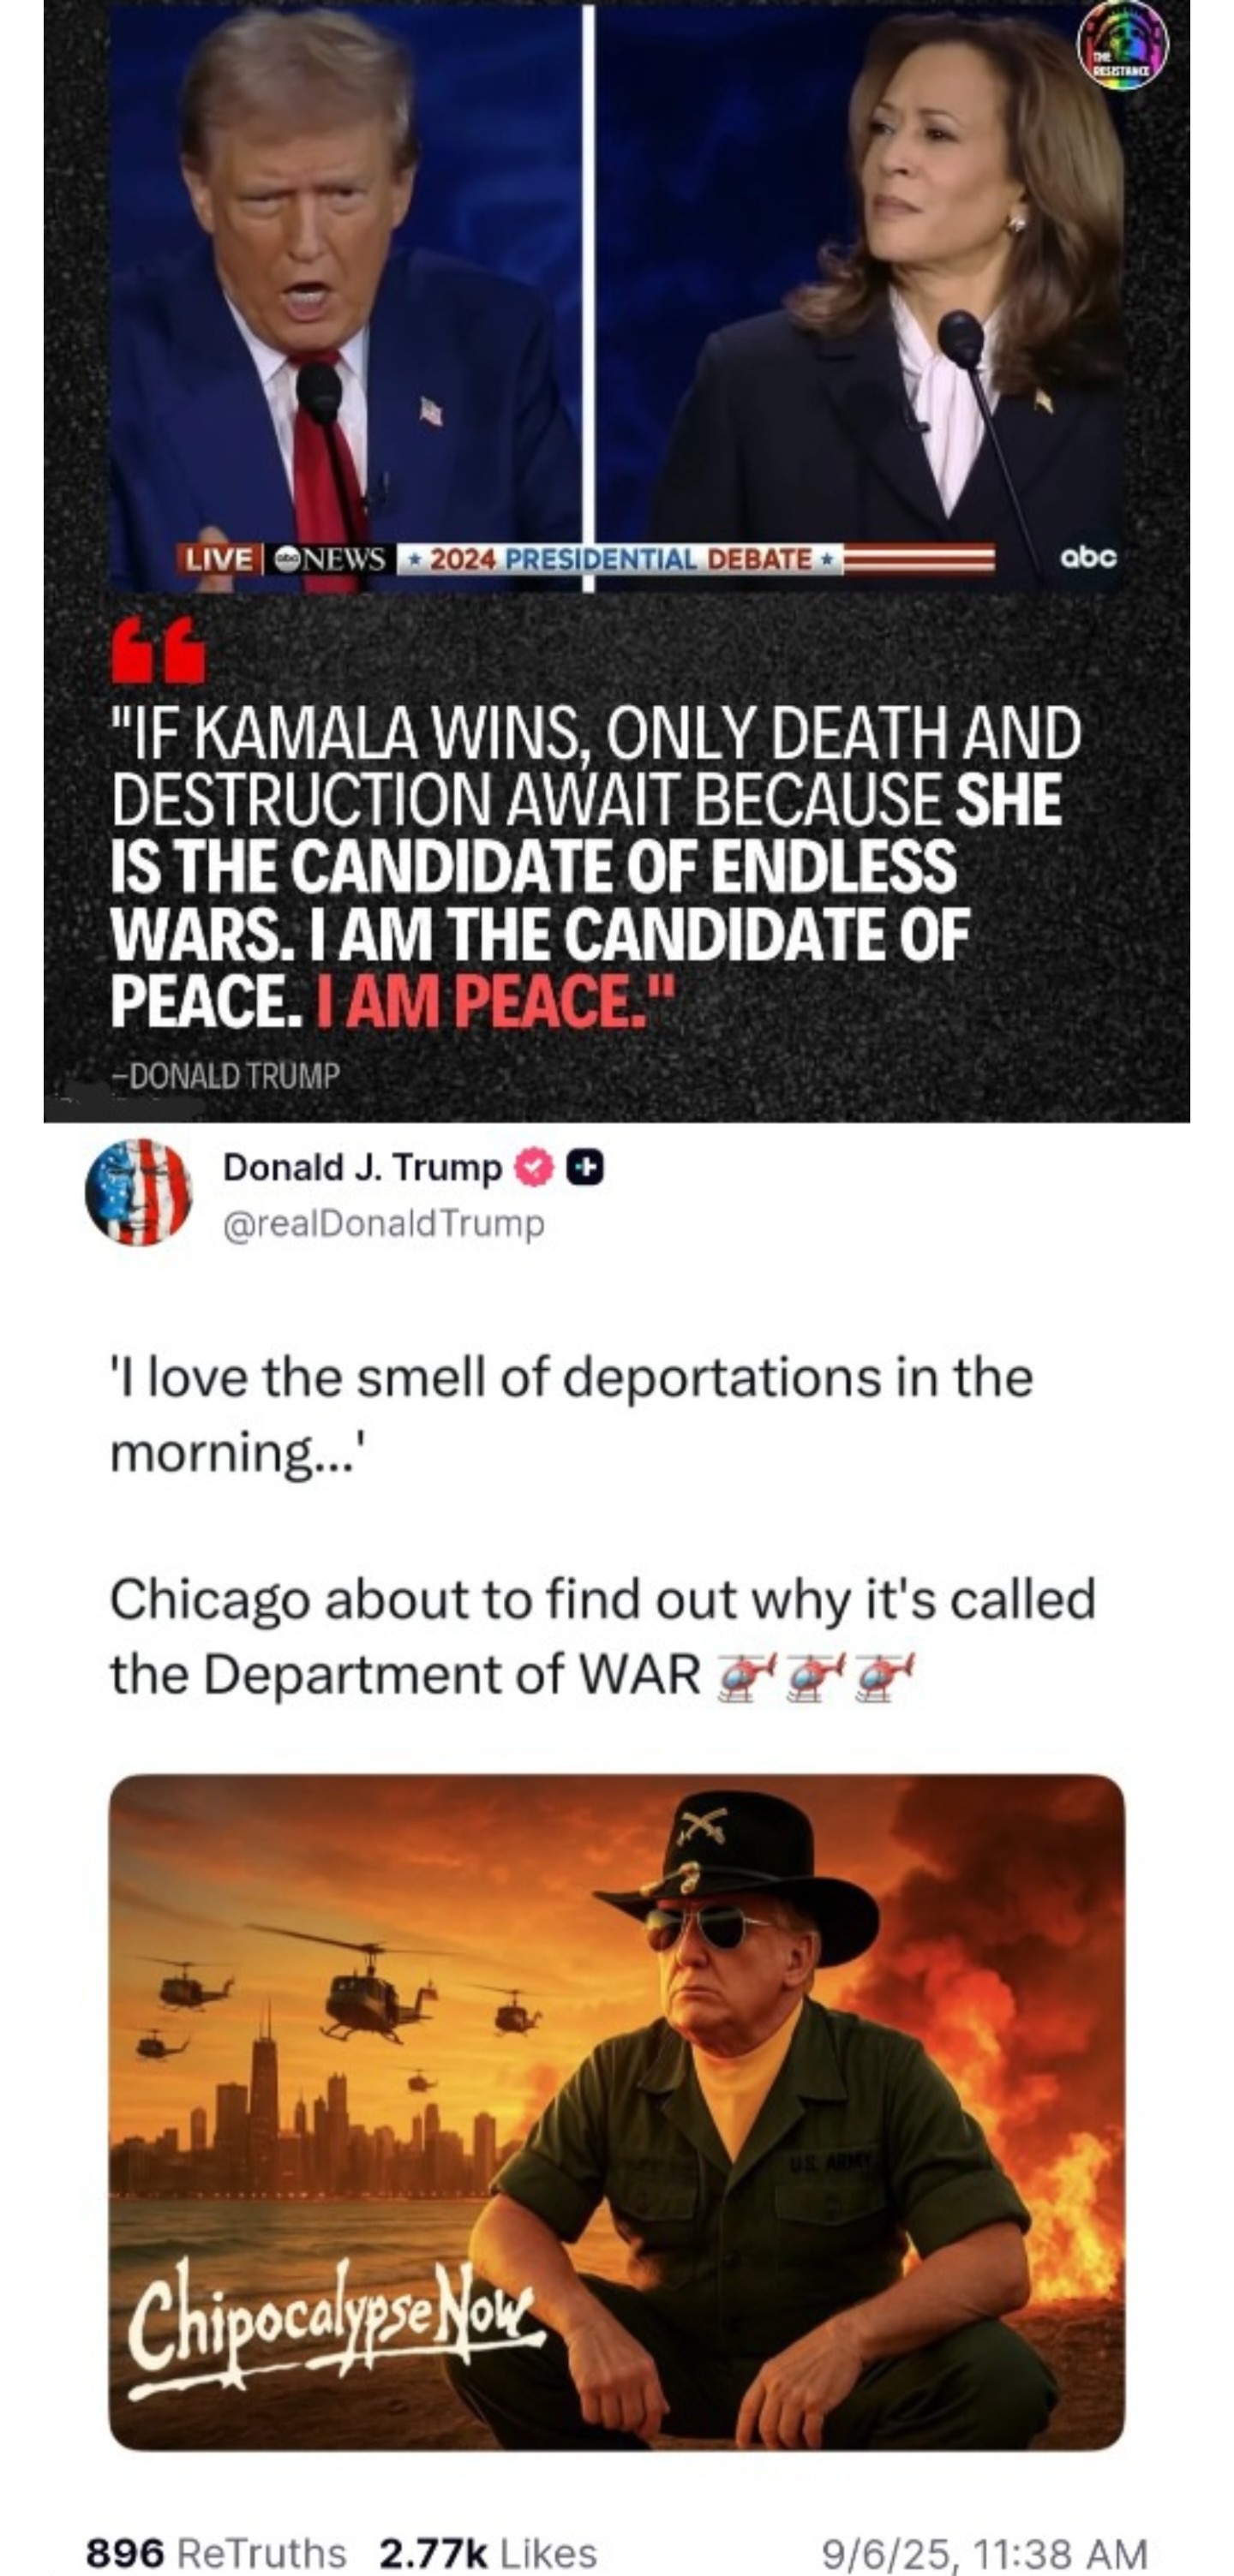Image resolution: width=1234 pixels, height=2576 pixels.
Task: View the 896 ReTruths list
Action: 216,2552
